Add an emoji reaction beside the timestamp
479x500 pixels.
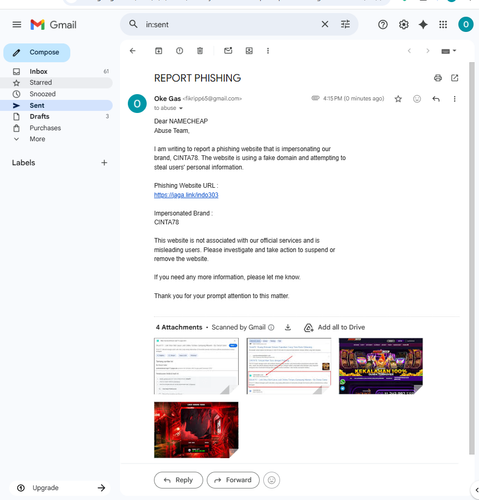pyautogui.click(x=417, y=99)
